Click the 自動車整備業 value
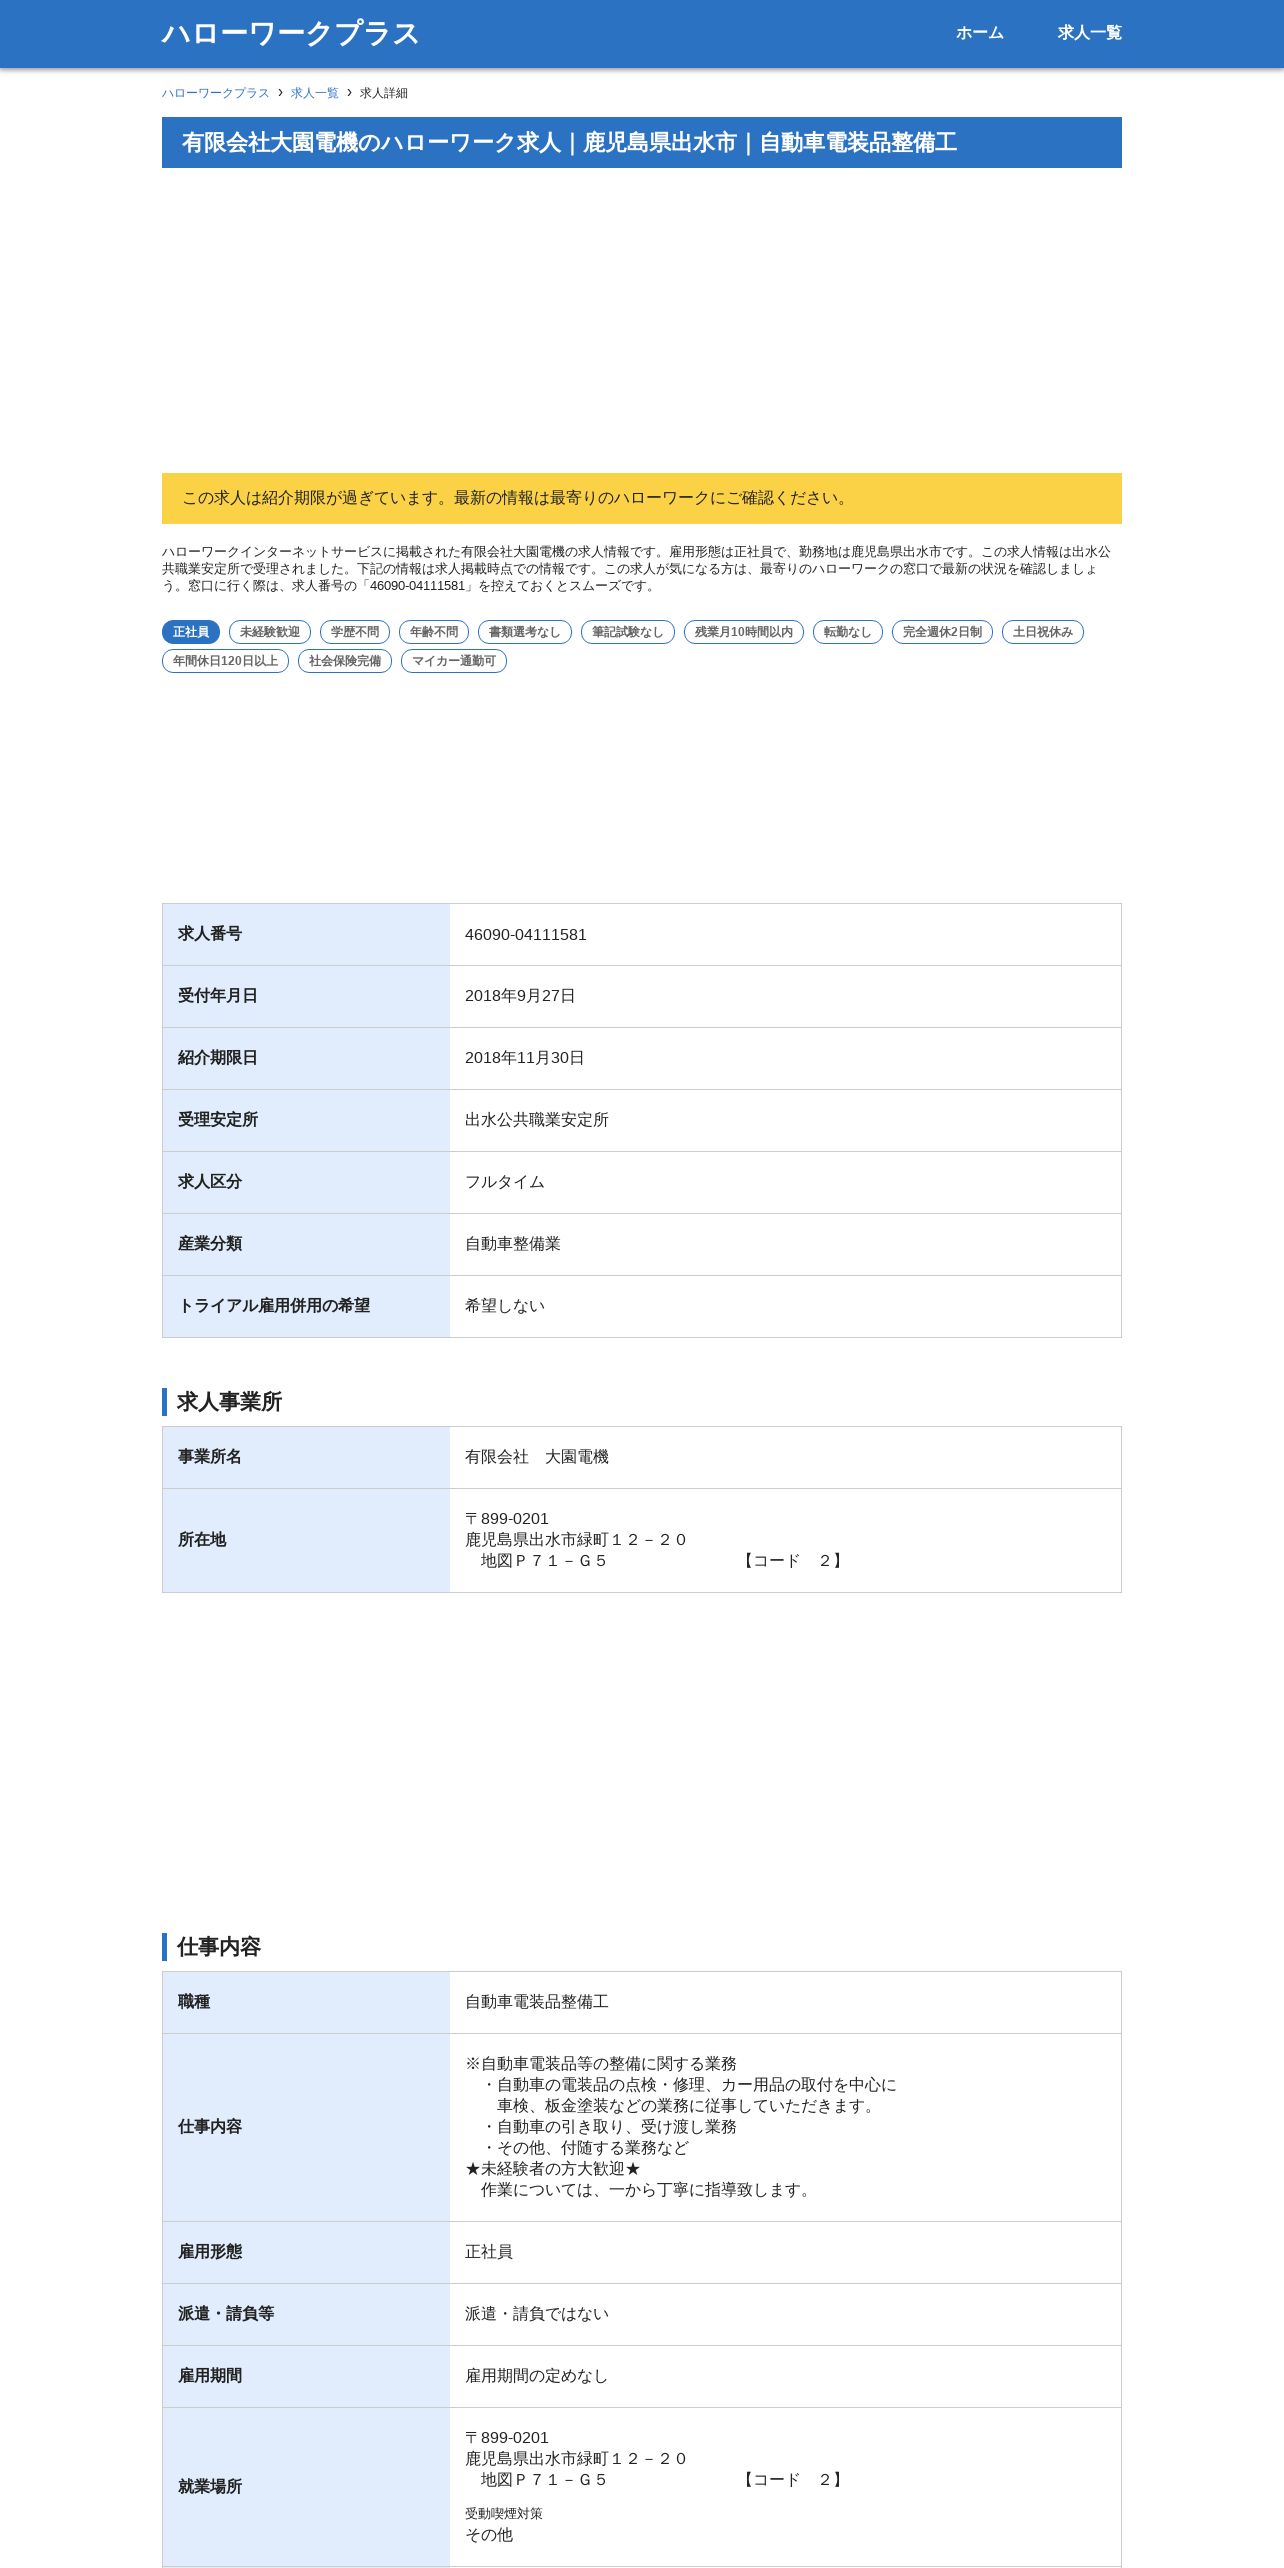Viewport: 1284px width, 2568px height. point(513,1244)
